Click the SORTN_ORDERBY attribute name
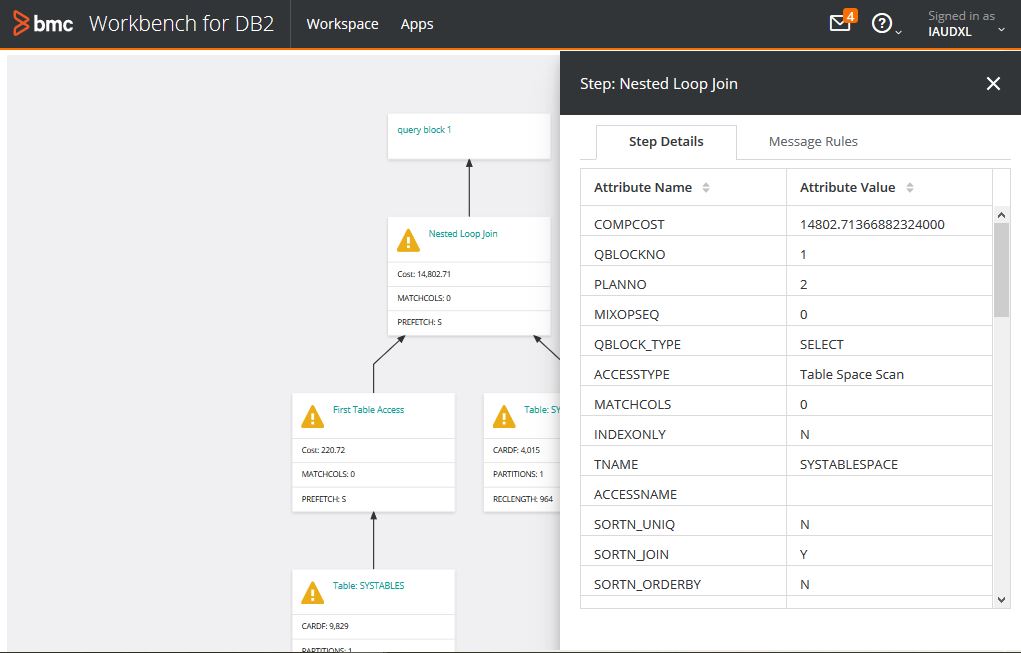This screenshot has width=1021, height=653. (647, 584)
